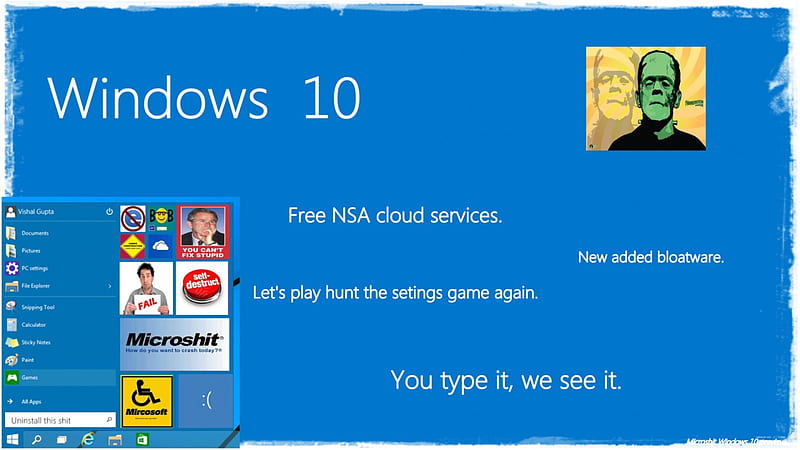Expand the File Explorer submenu arrow
800x450 pixels.
[110, 286]
